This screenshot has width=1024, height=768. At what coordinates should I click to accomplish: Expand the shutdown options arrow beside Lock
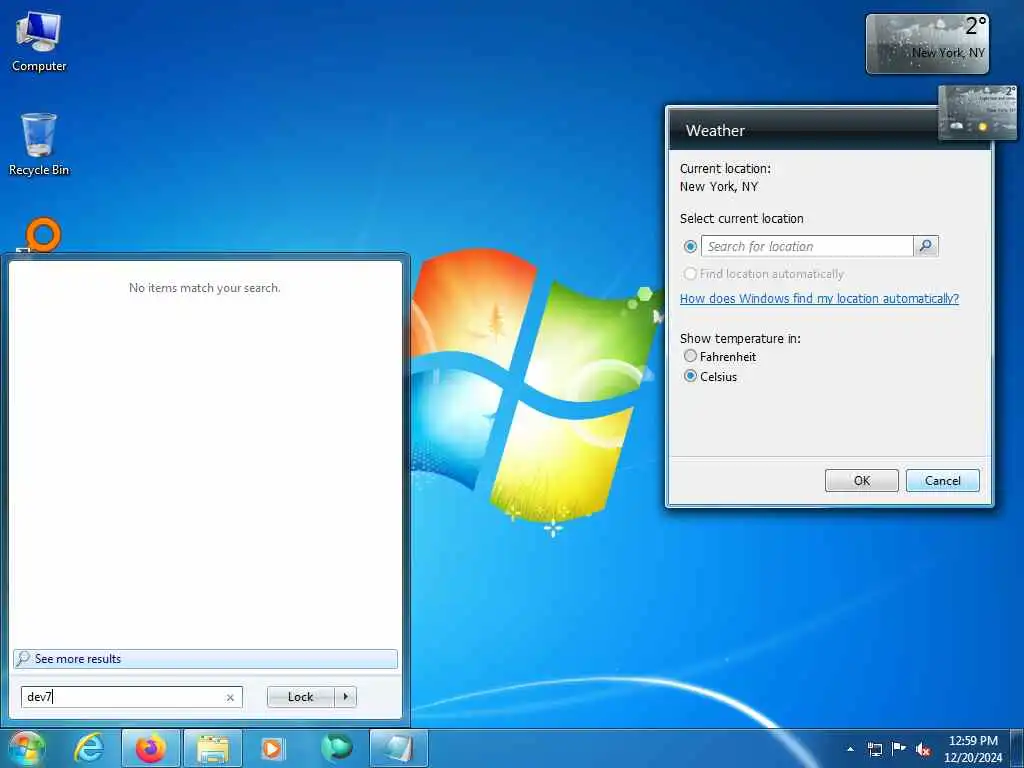tap(345, 697)
